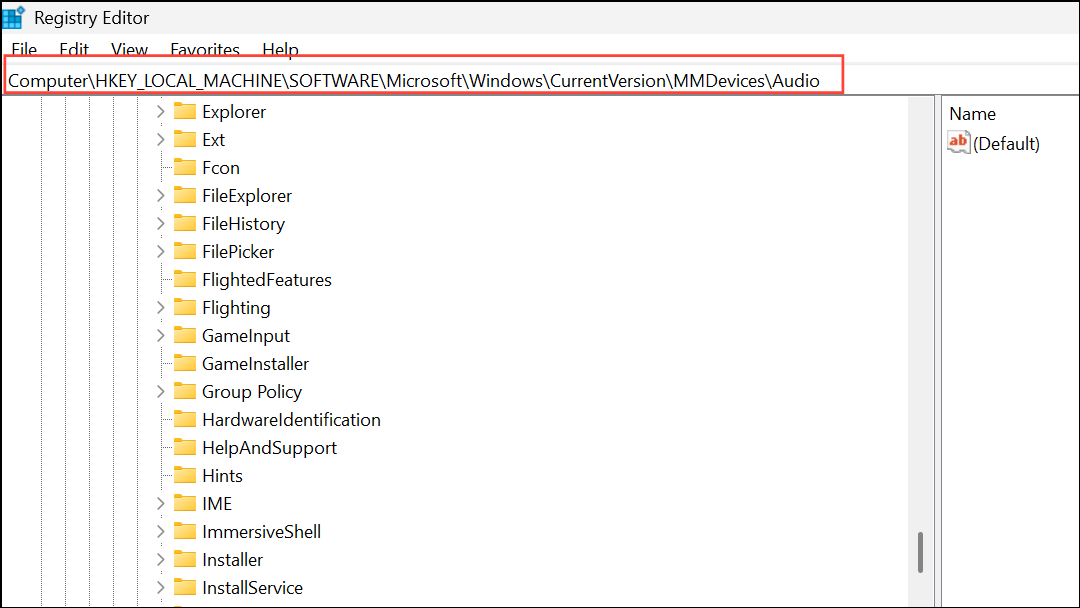Screen dimensions: 1080x608
Task: Click the HelpAndSupport folder icon
Action: [x=185, y=447]
